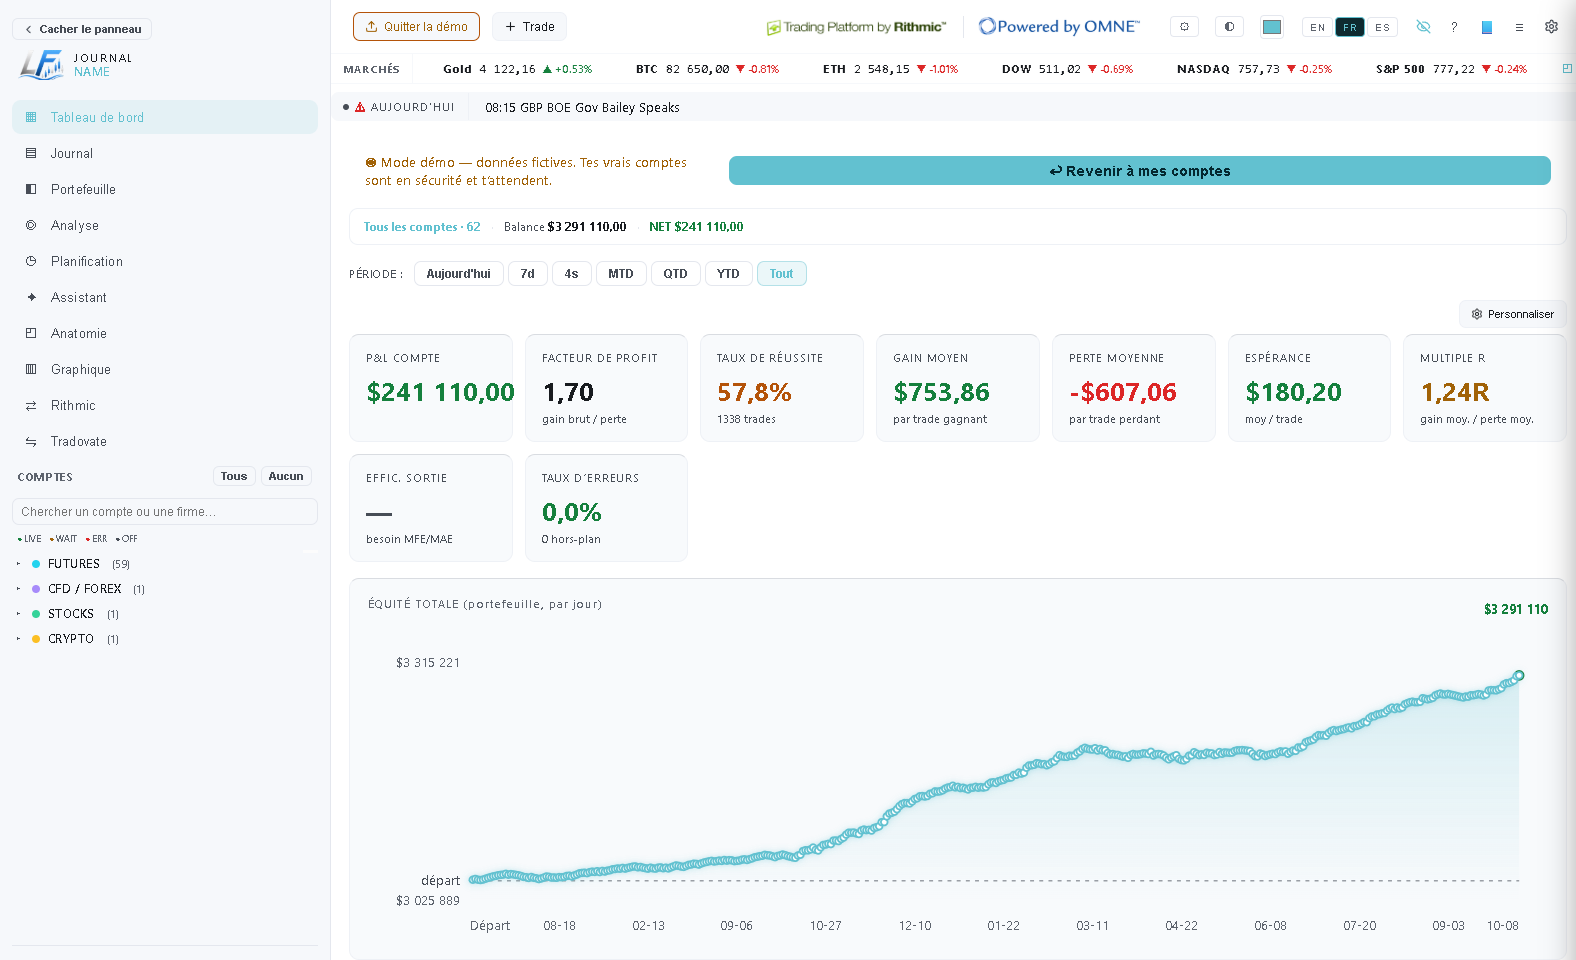Select the FR language option

click(1350, 27)
